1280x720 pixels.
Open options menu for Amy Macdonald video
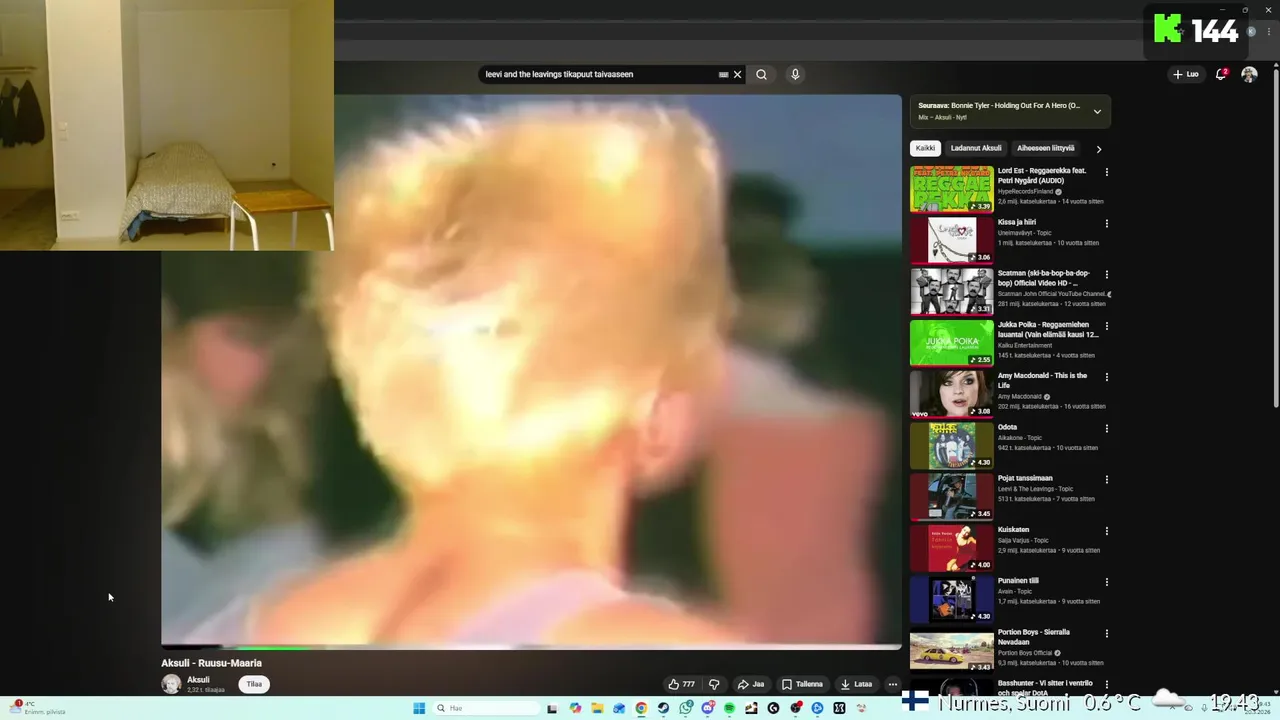pos(1106,377)
